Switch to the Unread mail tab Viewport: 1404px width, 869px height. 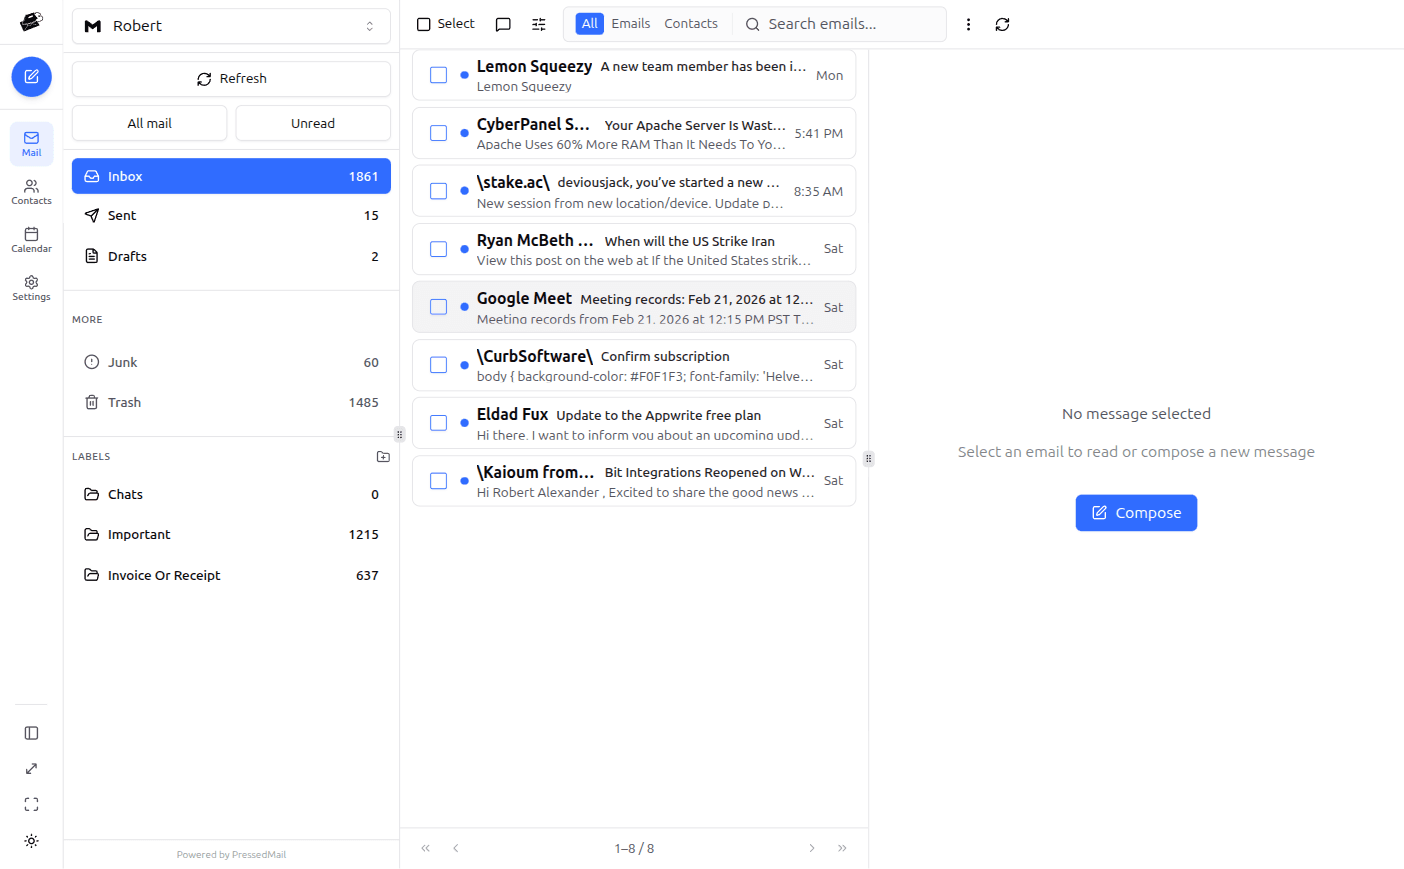click(x=312, y=122)
